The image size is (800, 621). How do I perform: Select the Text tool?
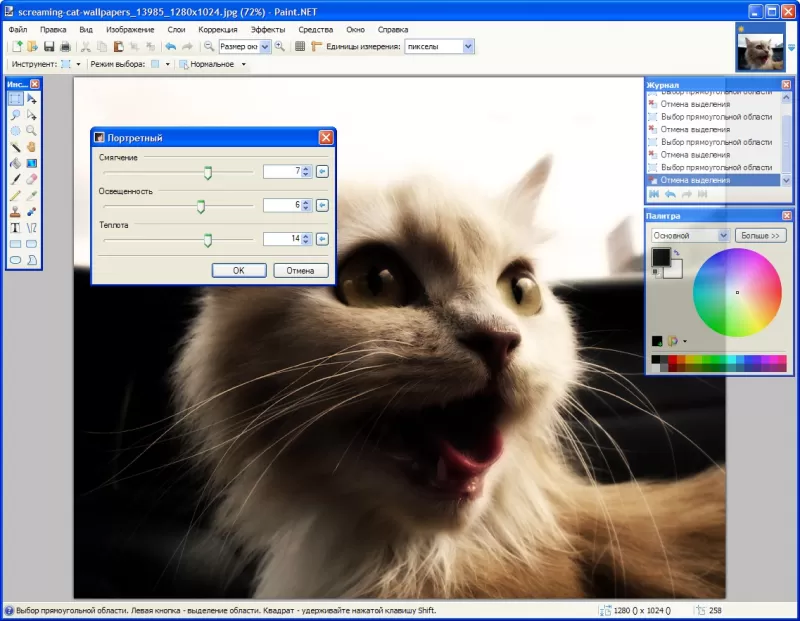click(x=15, y=228)
